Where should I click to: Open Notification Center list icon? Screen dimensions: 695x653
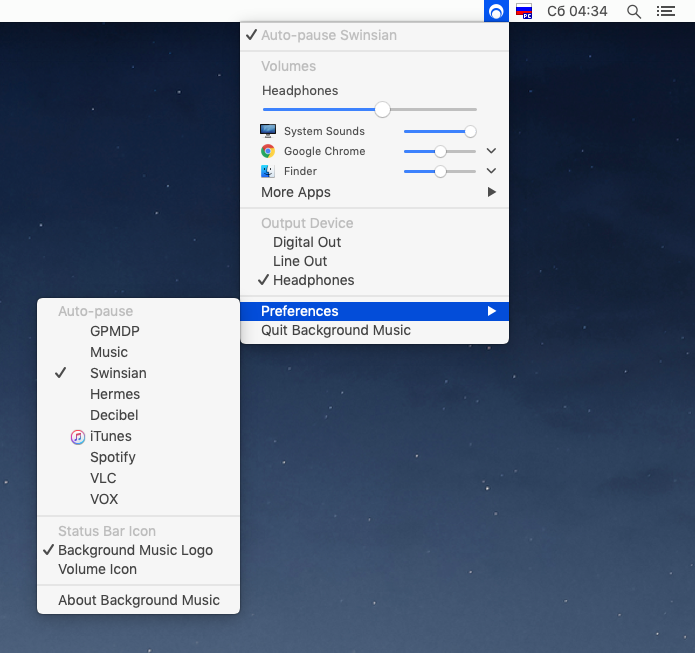point(666,11)
